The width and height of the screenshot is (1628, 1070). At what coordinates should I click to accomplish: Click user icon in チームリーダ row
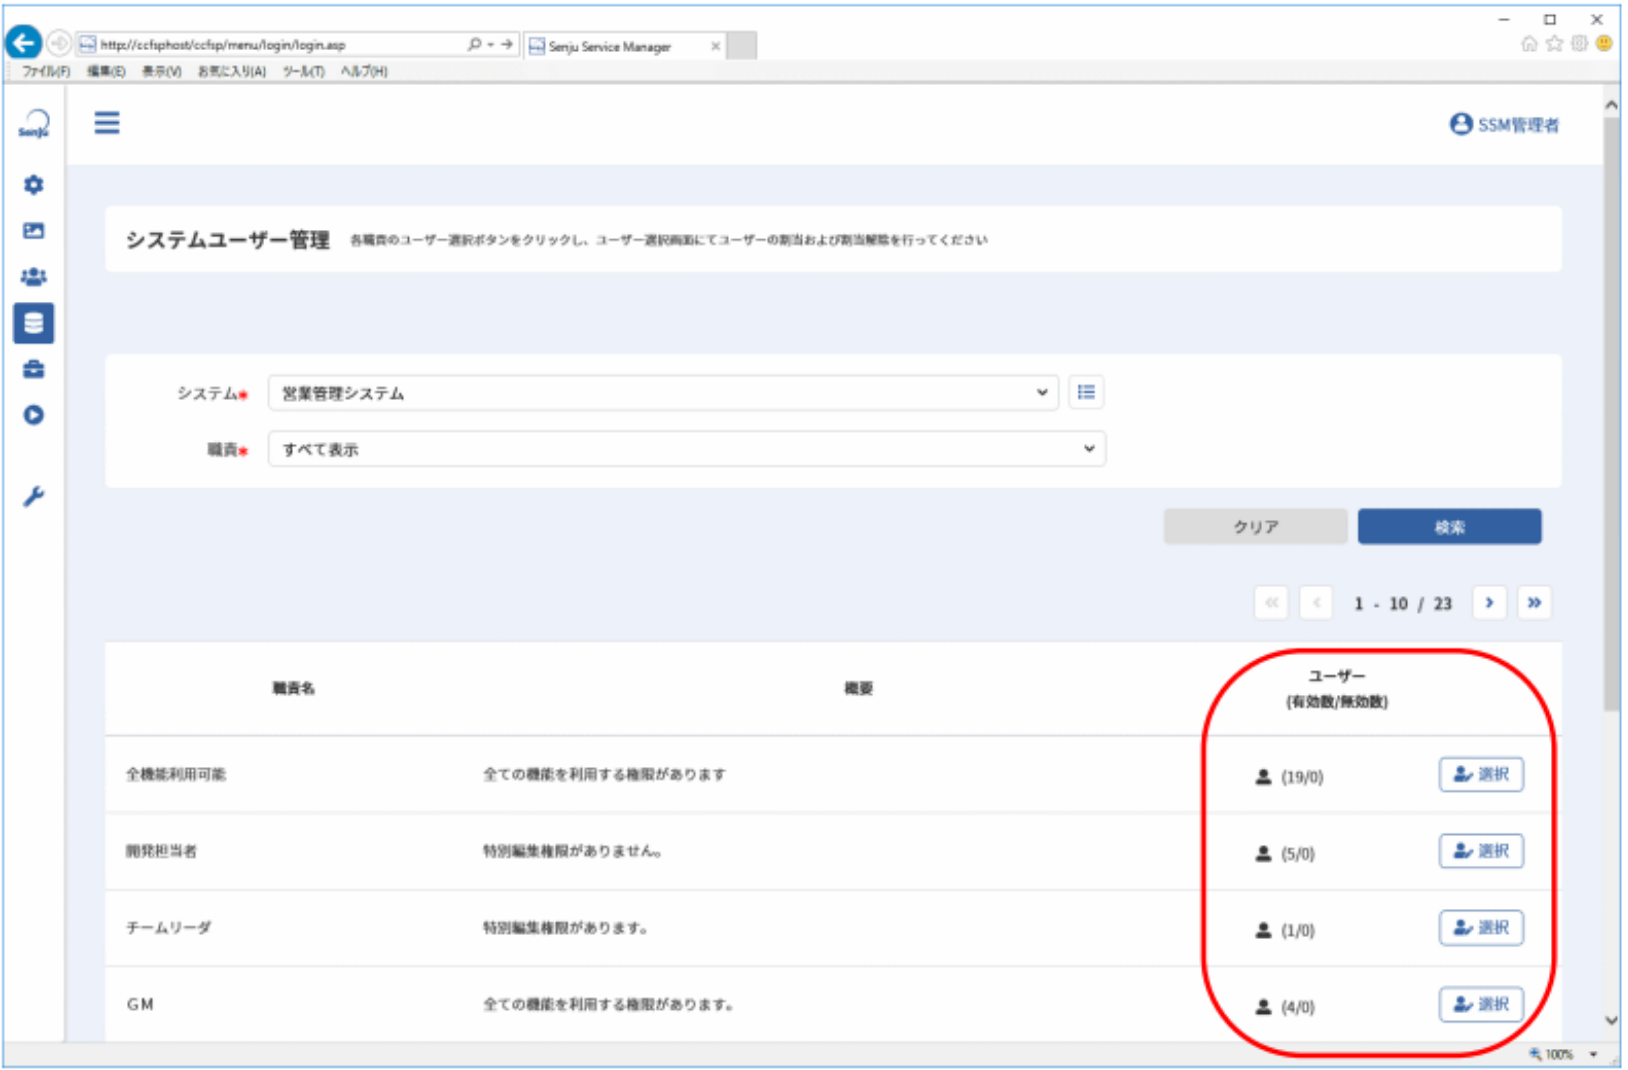tap(1263, 931)
